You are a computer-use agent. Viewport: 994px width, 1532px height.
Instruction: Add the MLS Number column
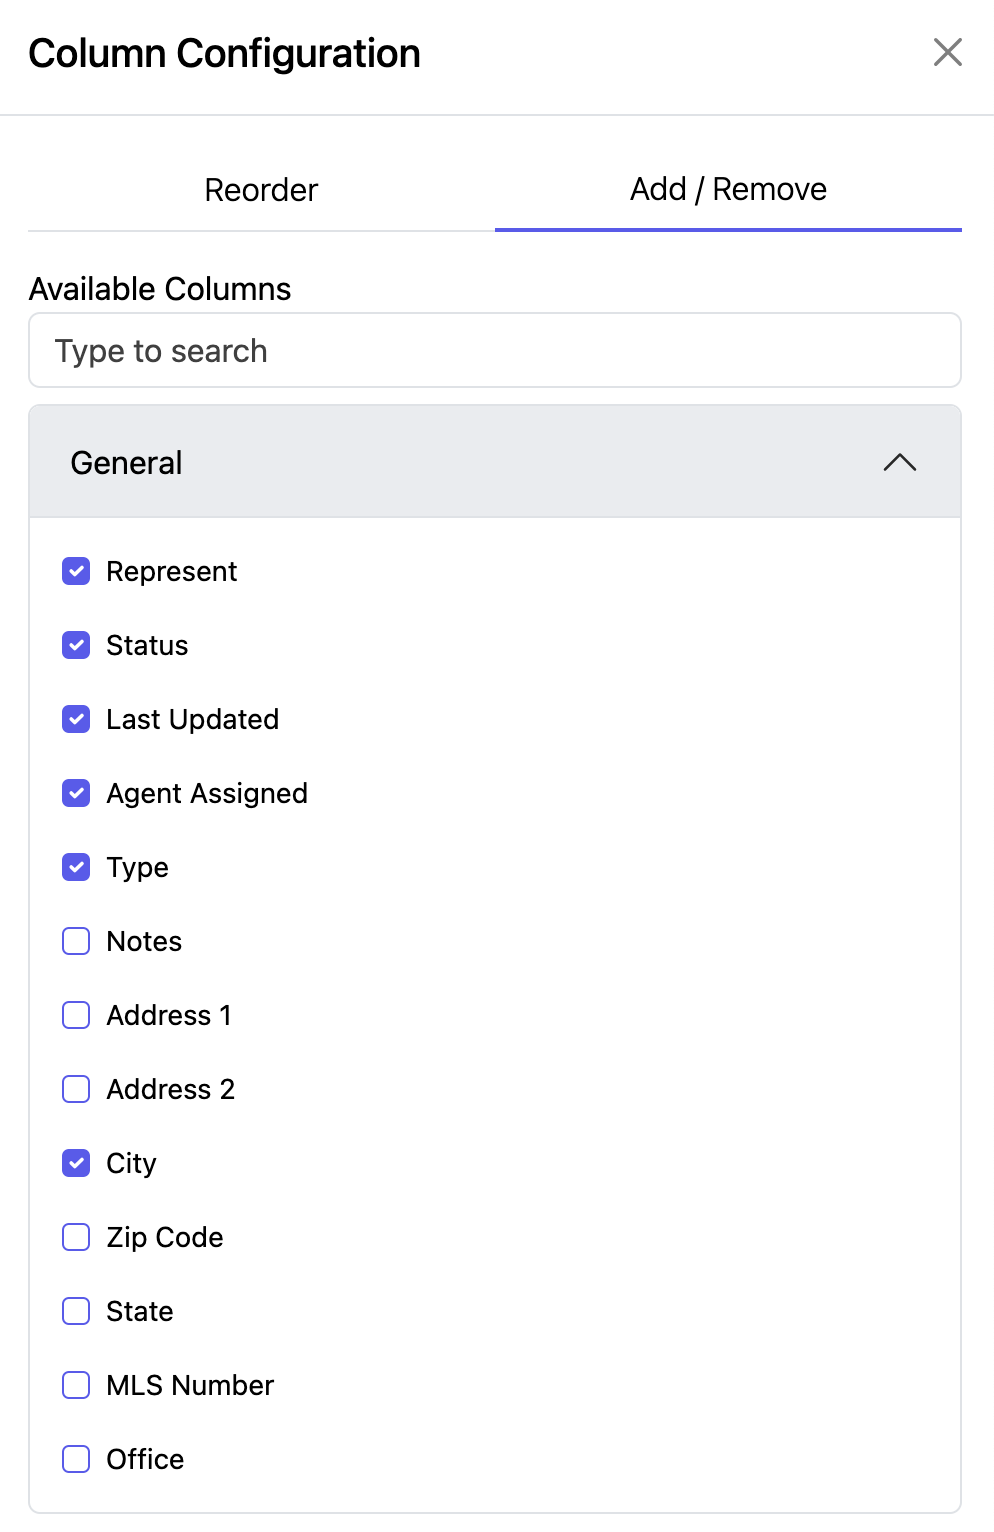click(76, 1385)
